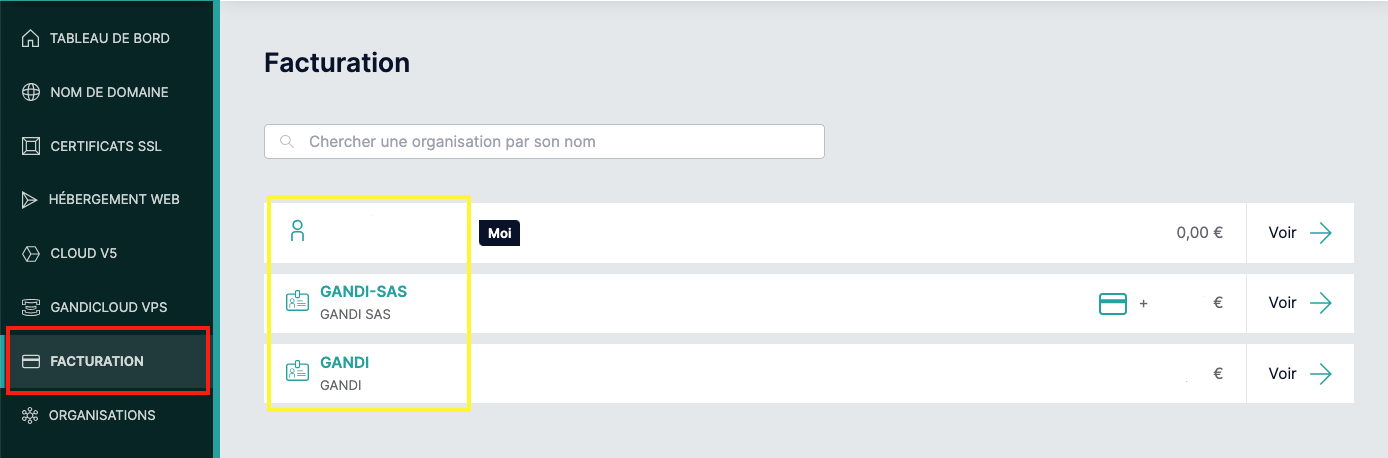Image resolution: width=1388 pixels, height=458 pixels.
Task: Click Voir for the Moi account
Action: 1300,233
